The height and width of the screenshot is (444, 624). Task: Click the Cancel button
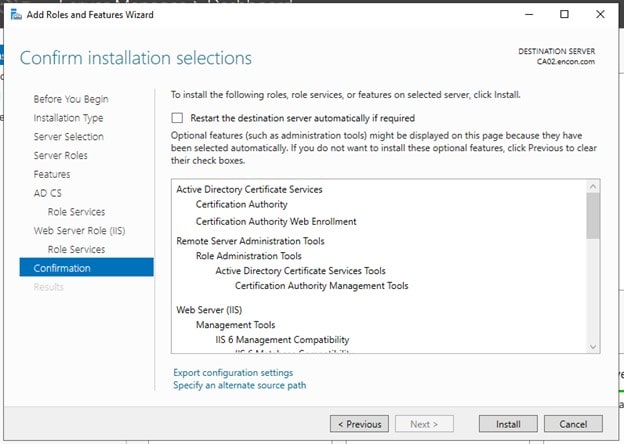tap(573, 423)
